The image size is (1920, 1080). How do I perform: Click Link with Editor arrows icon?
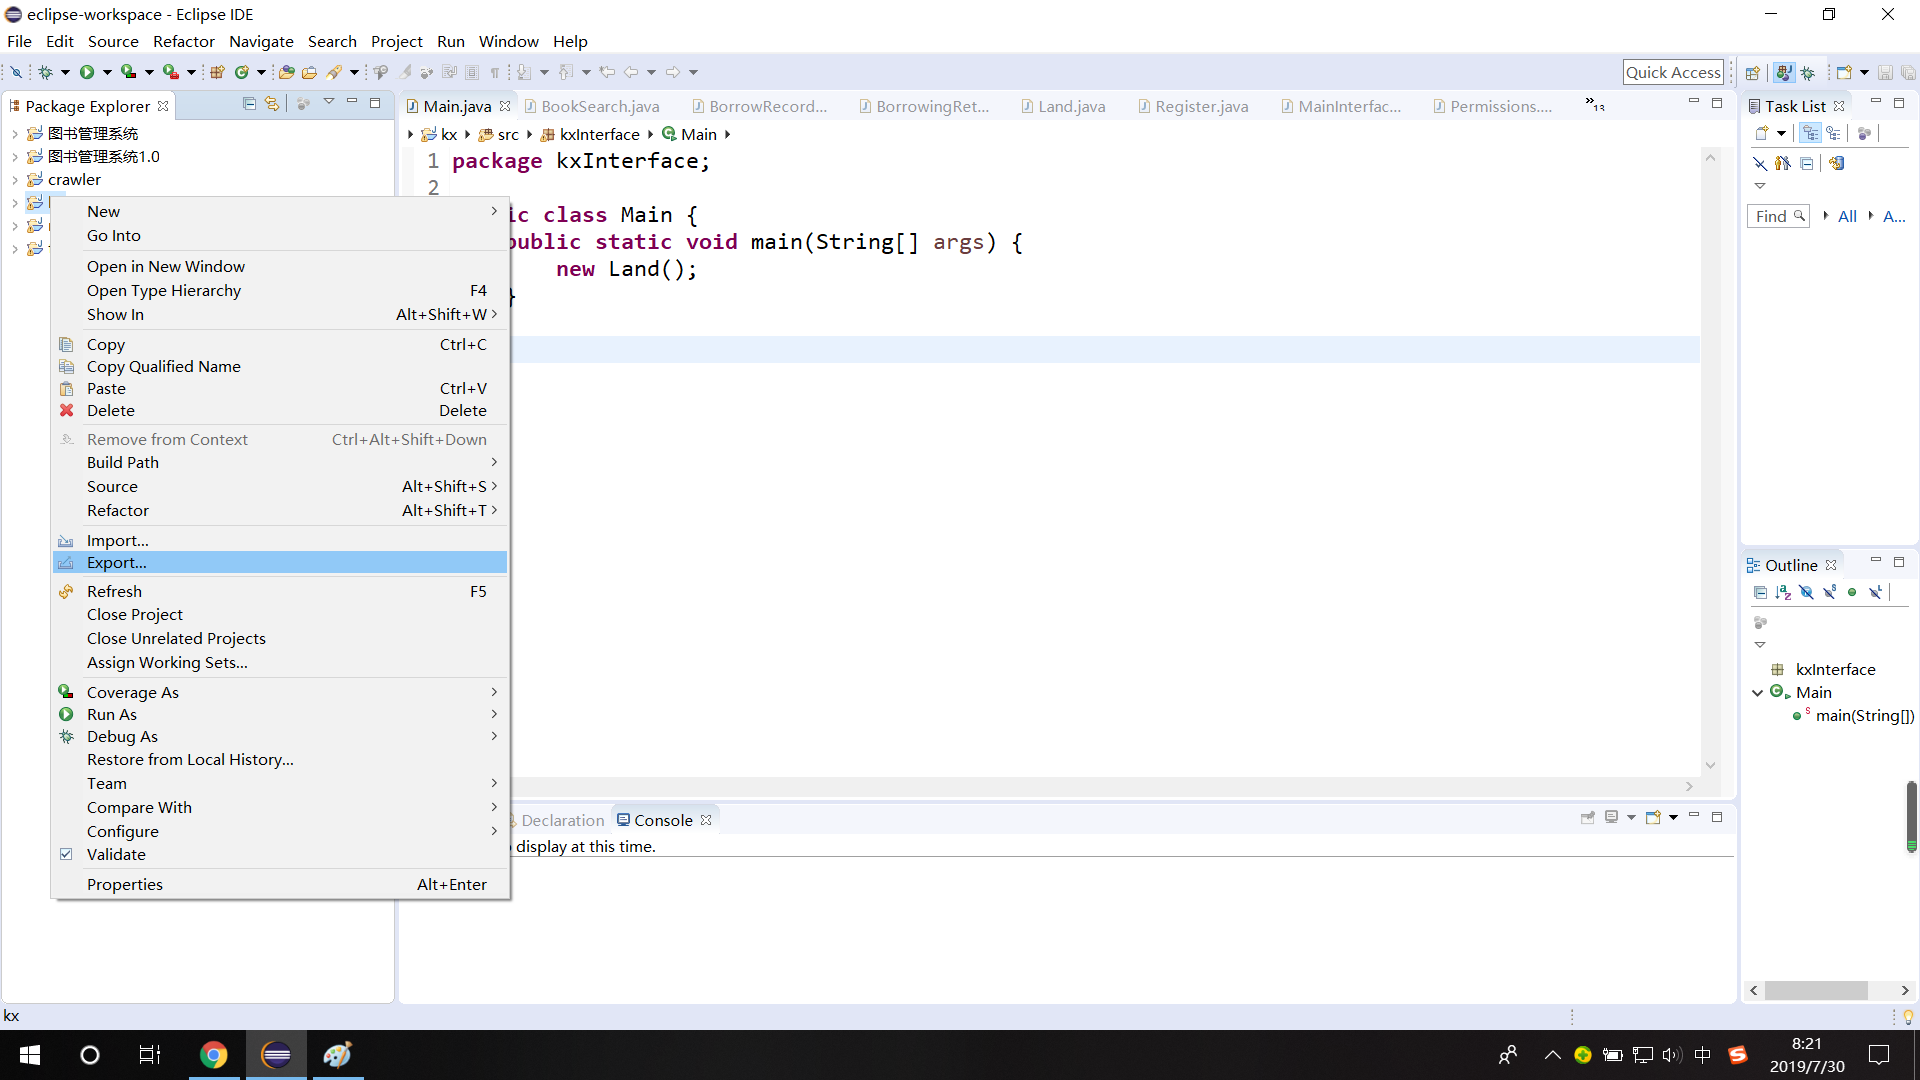272,104
